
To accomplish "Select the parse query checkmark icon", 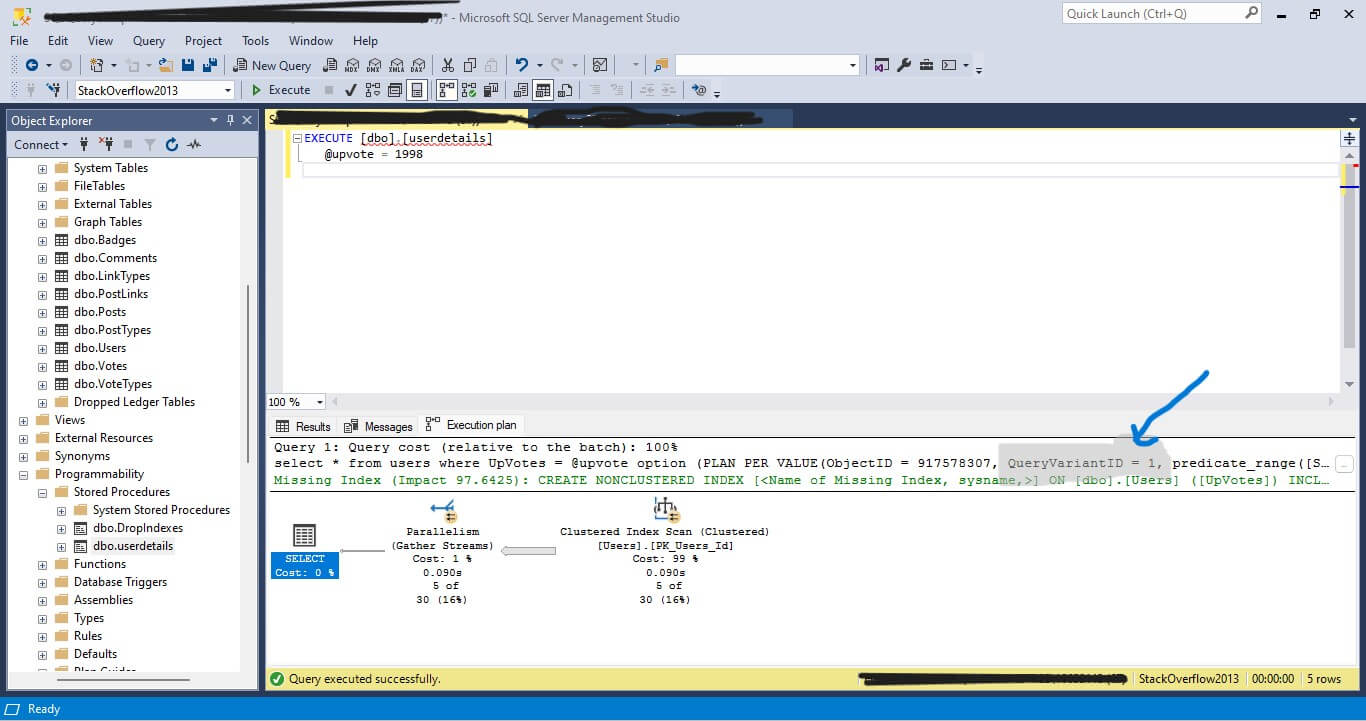I will tap(350, 89).
